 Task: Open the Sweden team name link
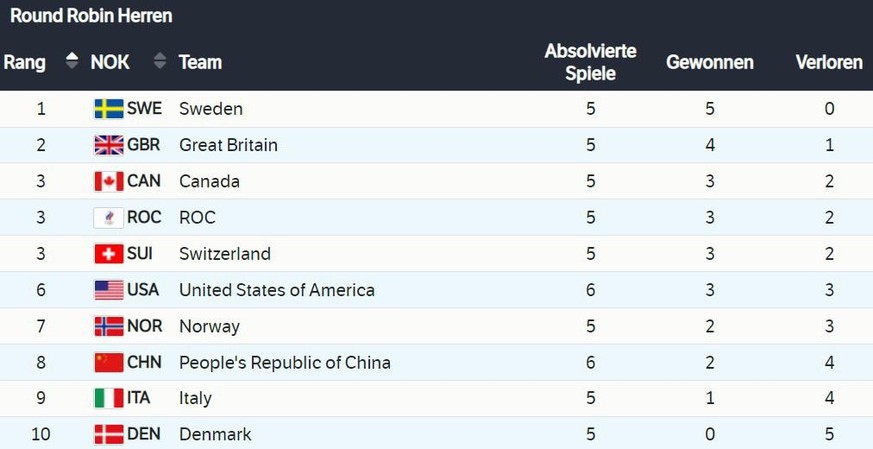point(210,109)
